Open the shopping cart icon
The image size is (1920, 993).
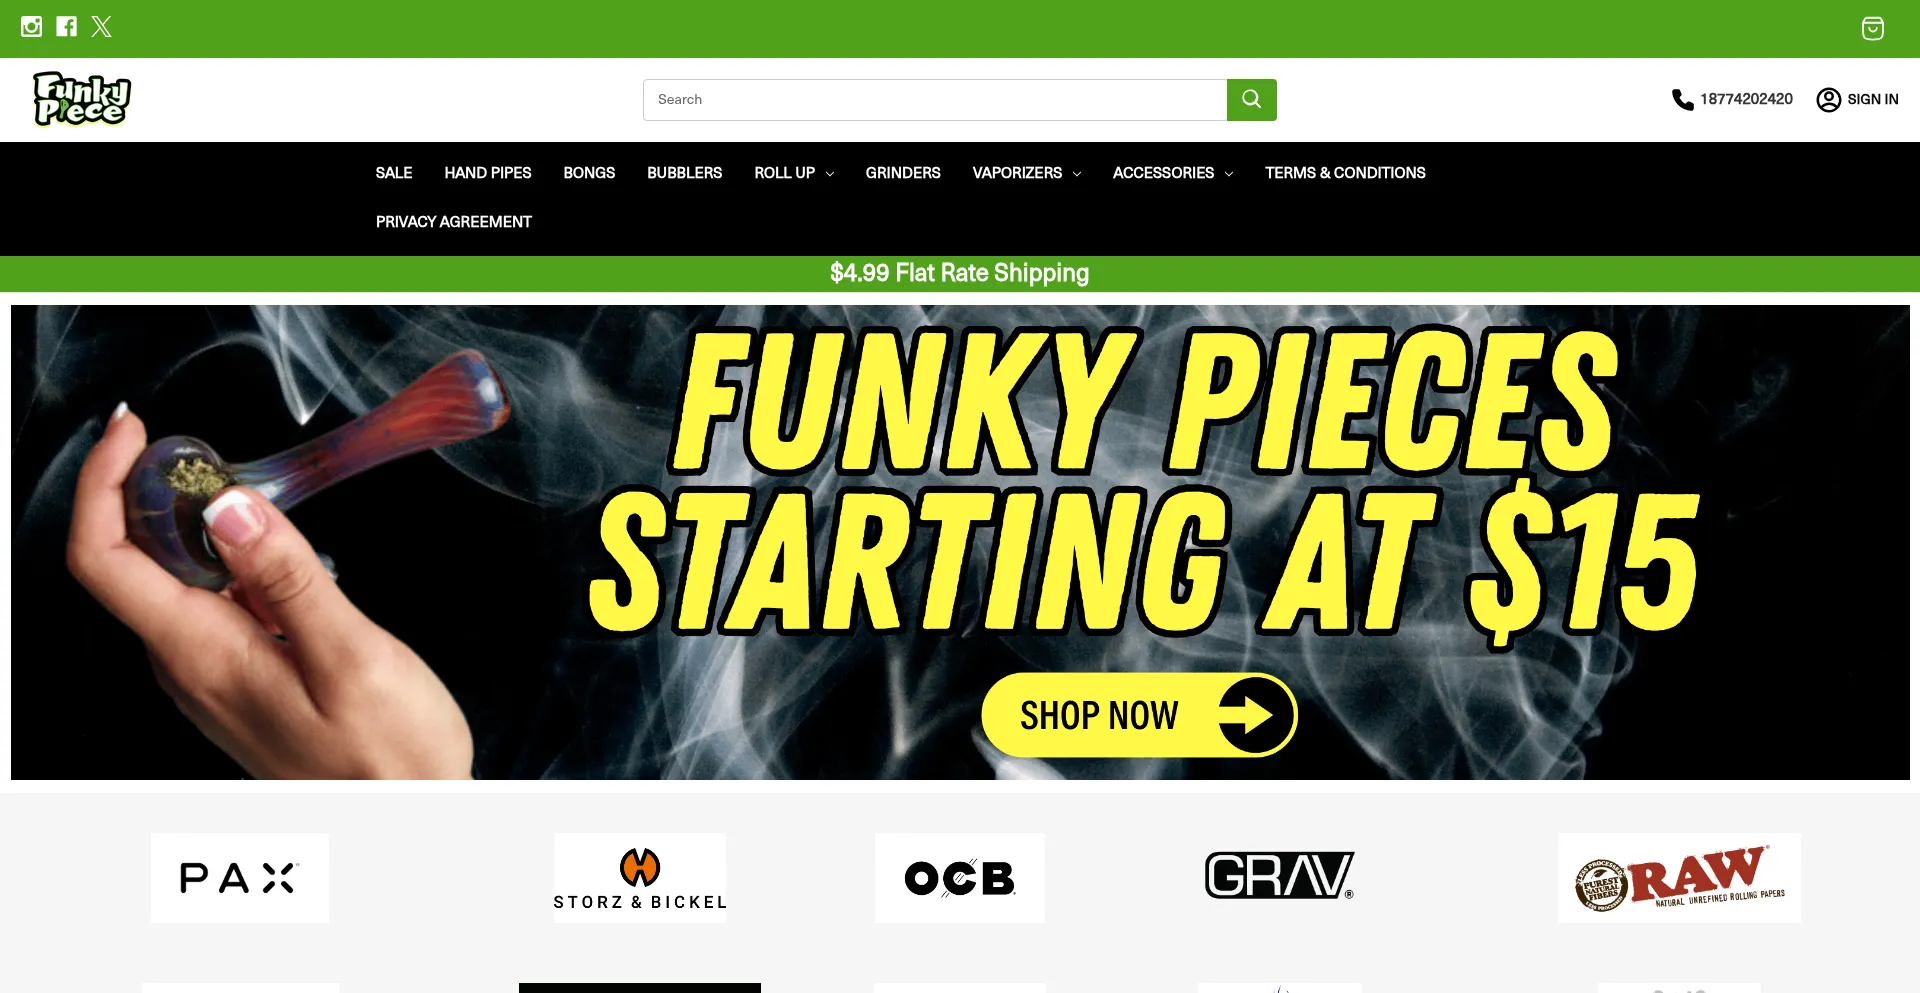point(1872,28)
